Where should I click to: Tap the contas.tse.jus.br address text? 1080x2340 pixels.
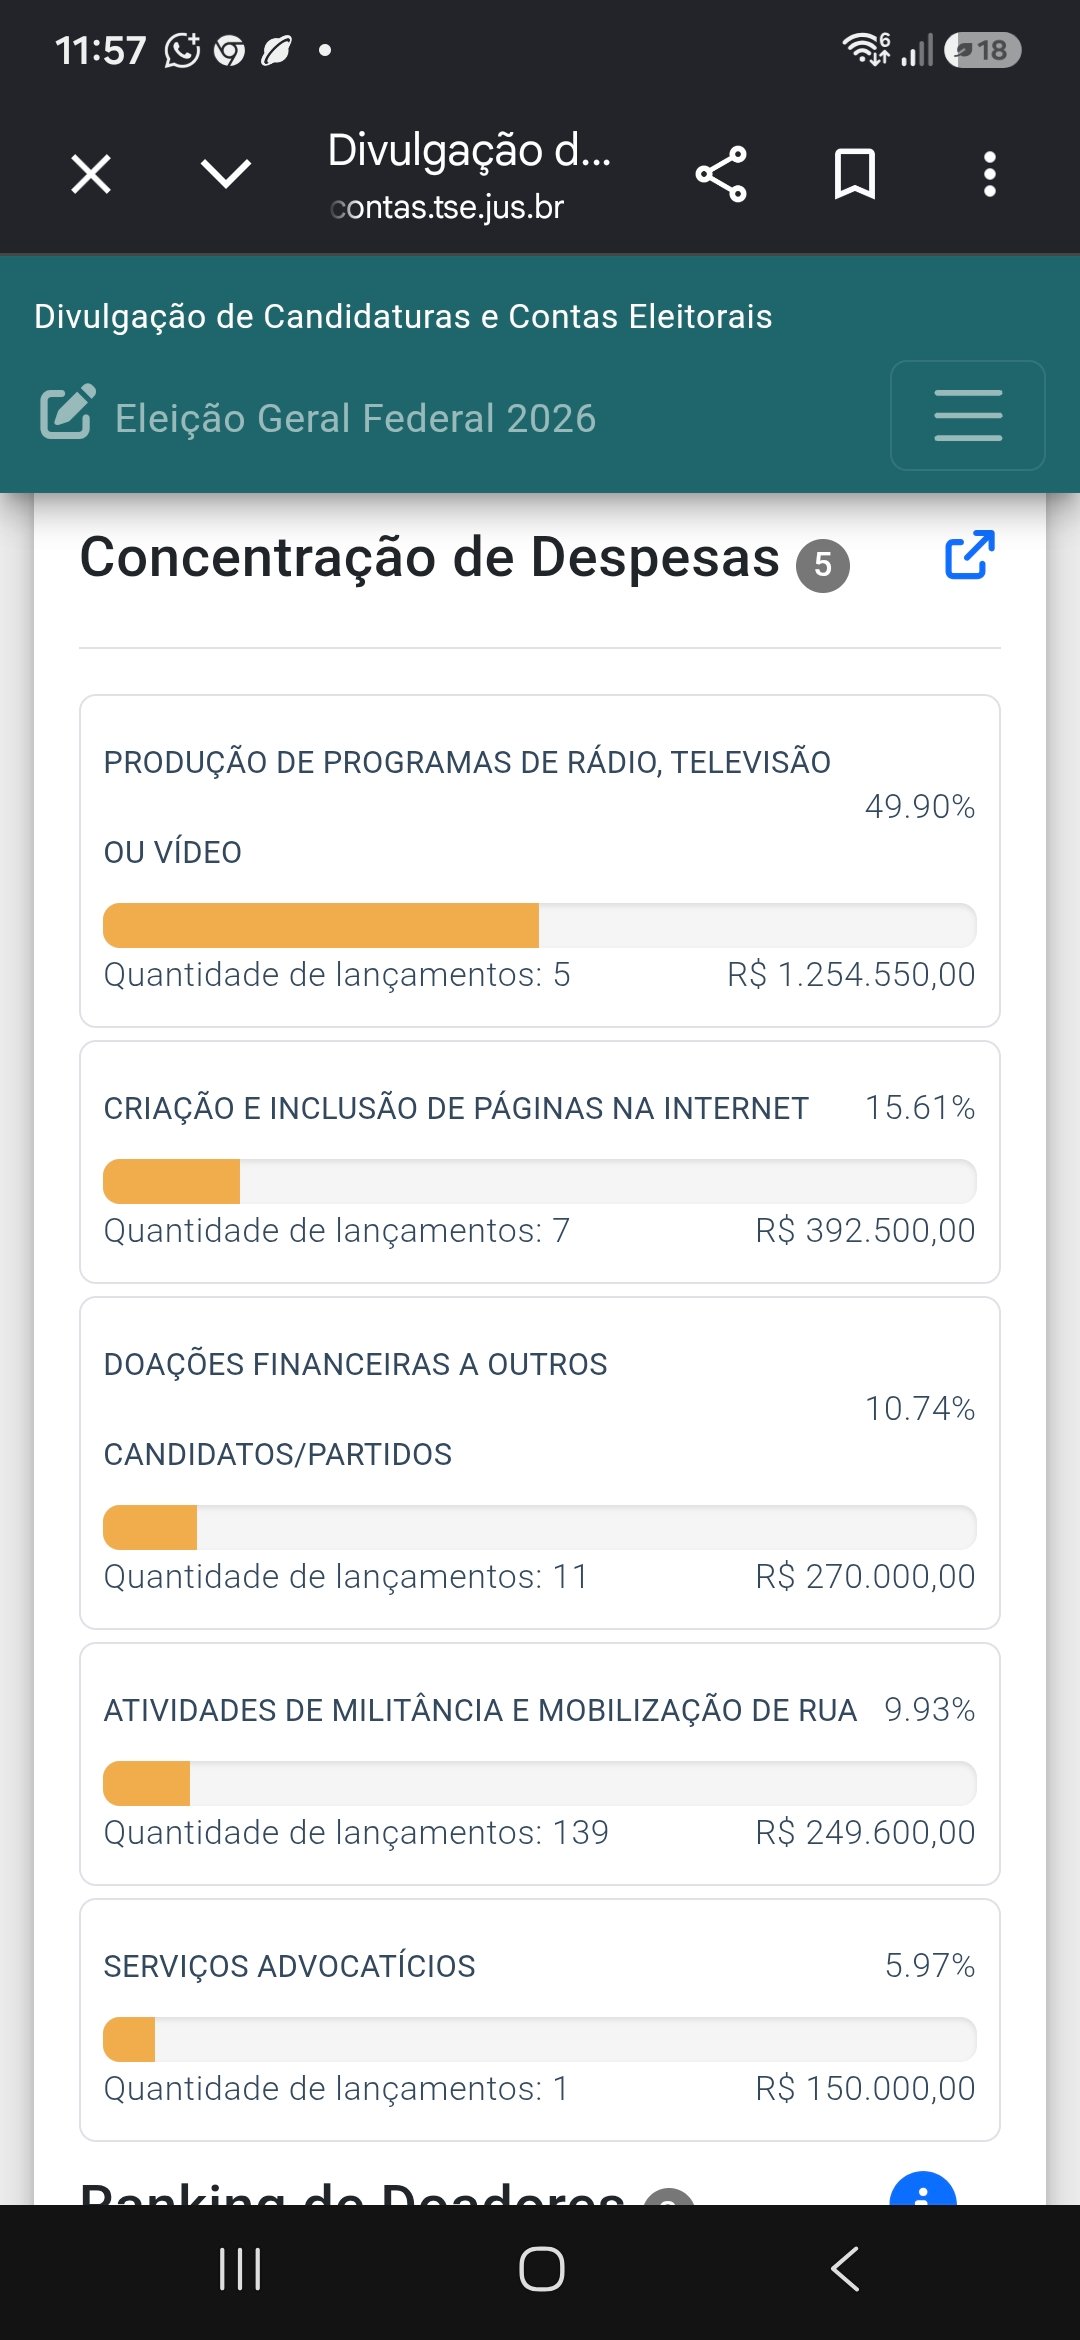coord(447,207)
